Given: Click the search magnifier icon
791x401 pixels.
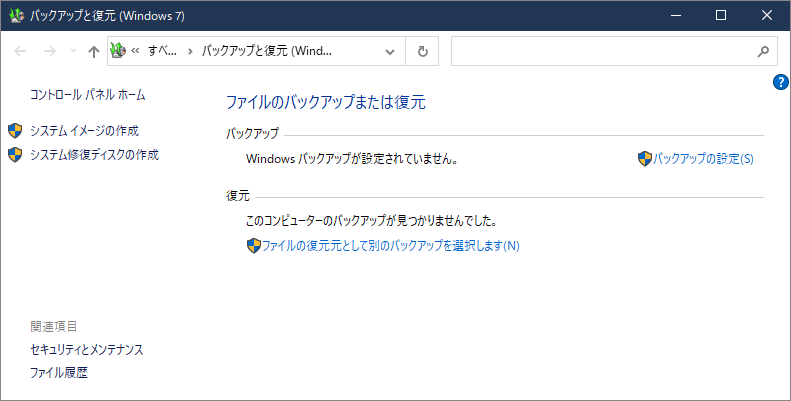Looking at the screenshot, I should coord(763,51).
